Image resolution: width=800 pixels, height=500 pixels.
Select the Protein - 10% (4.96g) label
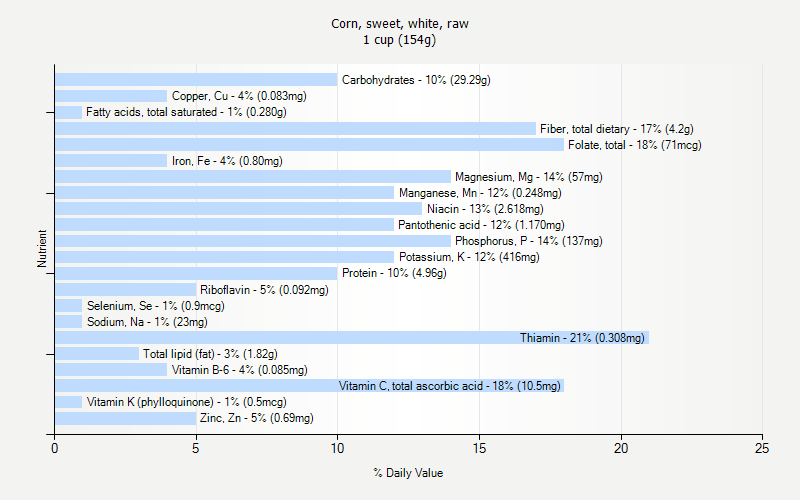[x=394, y=273]
